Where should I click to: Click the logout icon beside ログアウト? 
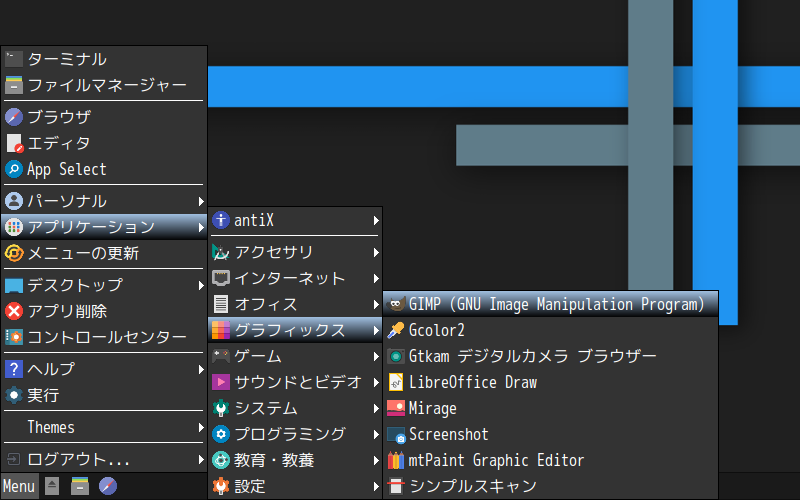[x=14, y=459]
